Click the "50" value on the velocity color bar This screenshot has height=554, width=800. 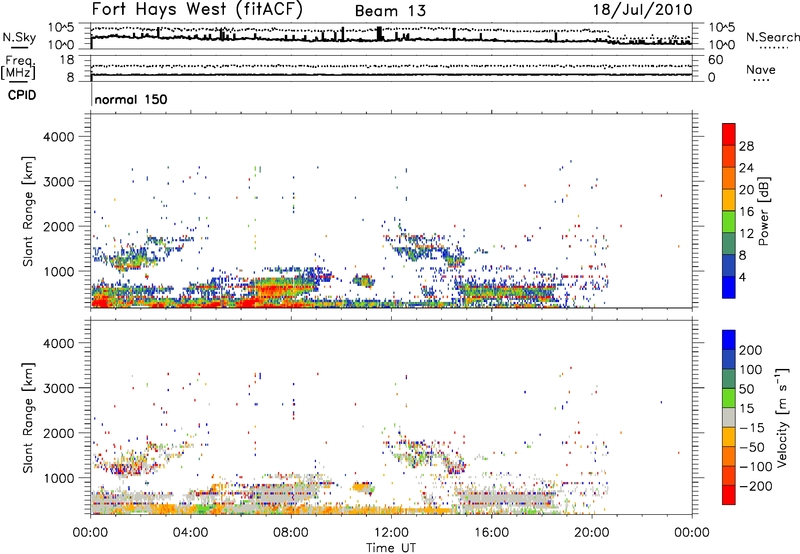coord(747,389)
